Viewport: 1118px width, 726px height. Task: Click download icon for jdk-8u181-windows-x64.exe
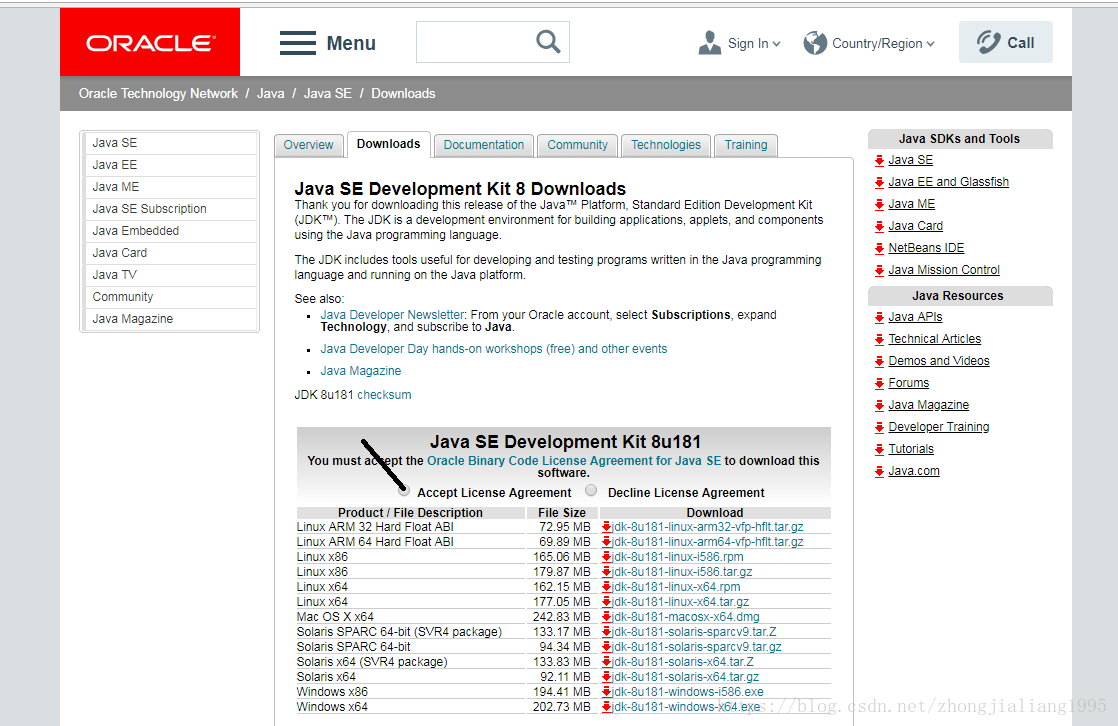pyautogui.click(x=607, y=707)
